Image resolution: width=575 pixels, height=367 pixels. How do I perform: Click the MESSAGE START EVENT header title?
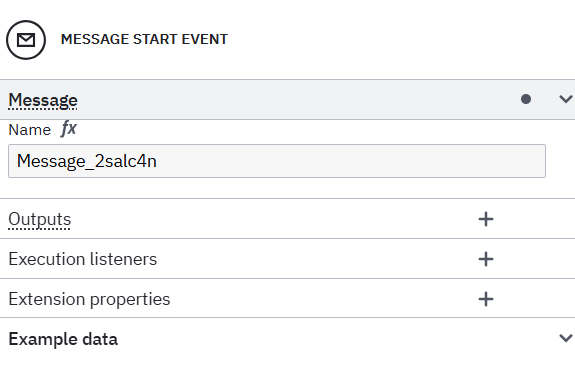[x=144, y=39]
